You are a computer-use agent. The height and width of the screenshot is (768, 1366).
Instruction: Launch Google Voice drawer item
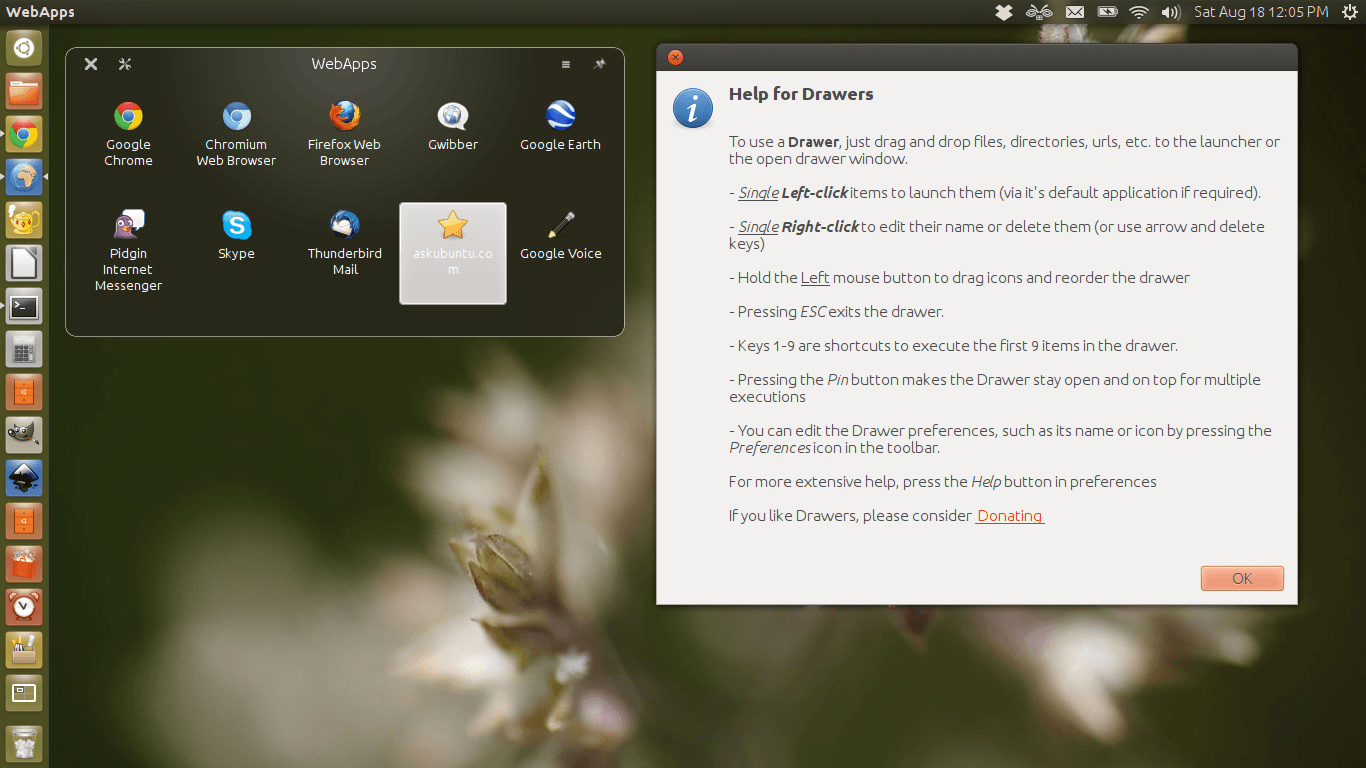(x=560, y=235)
